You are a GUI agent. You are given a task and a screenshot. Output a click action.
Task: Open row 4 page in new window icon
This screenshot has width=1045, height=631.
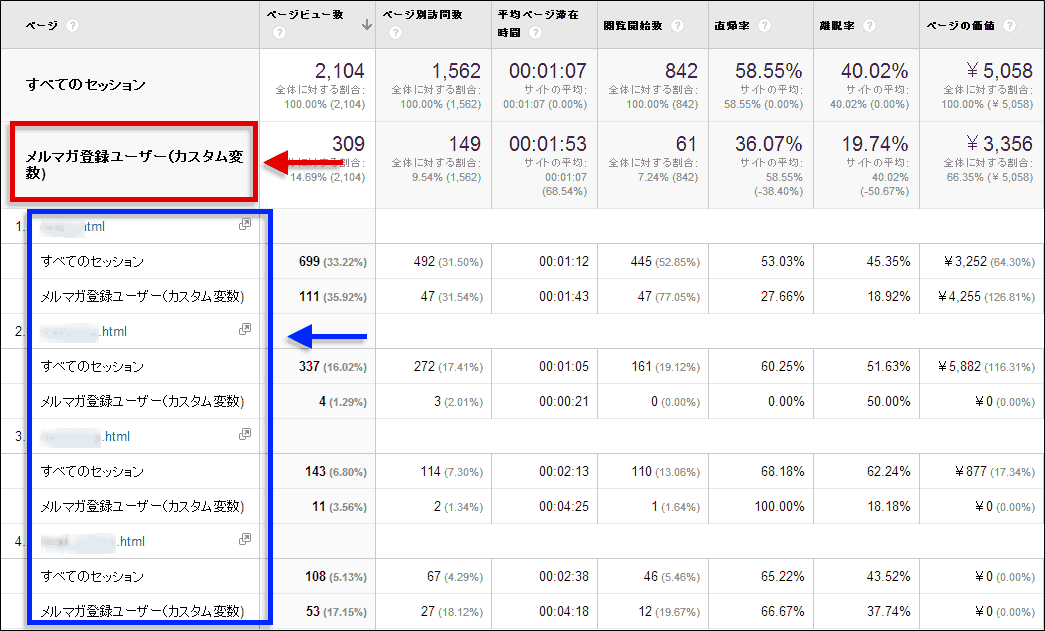(x=244, y=540)
